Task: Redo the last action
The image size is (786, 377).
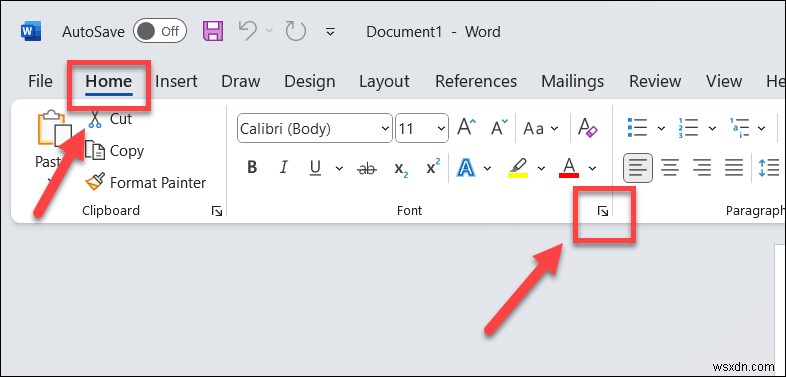Action: point(296,32)
